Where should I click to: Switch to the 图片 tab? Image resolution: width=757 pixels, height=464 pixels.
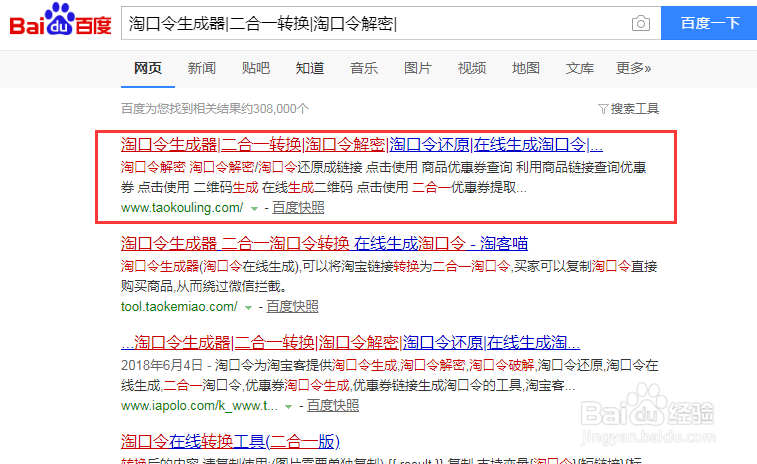pyautogui.click(x=418, y=68)
